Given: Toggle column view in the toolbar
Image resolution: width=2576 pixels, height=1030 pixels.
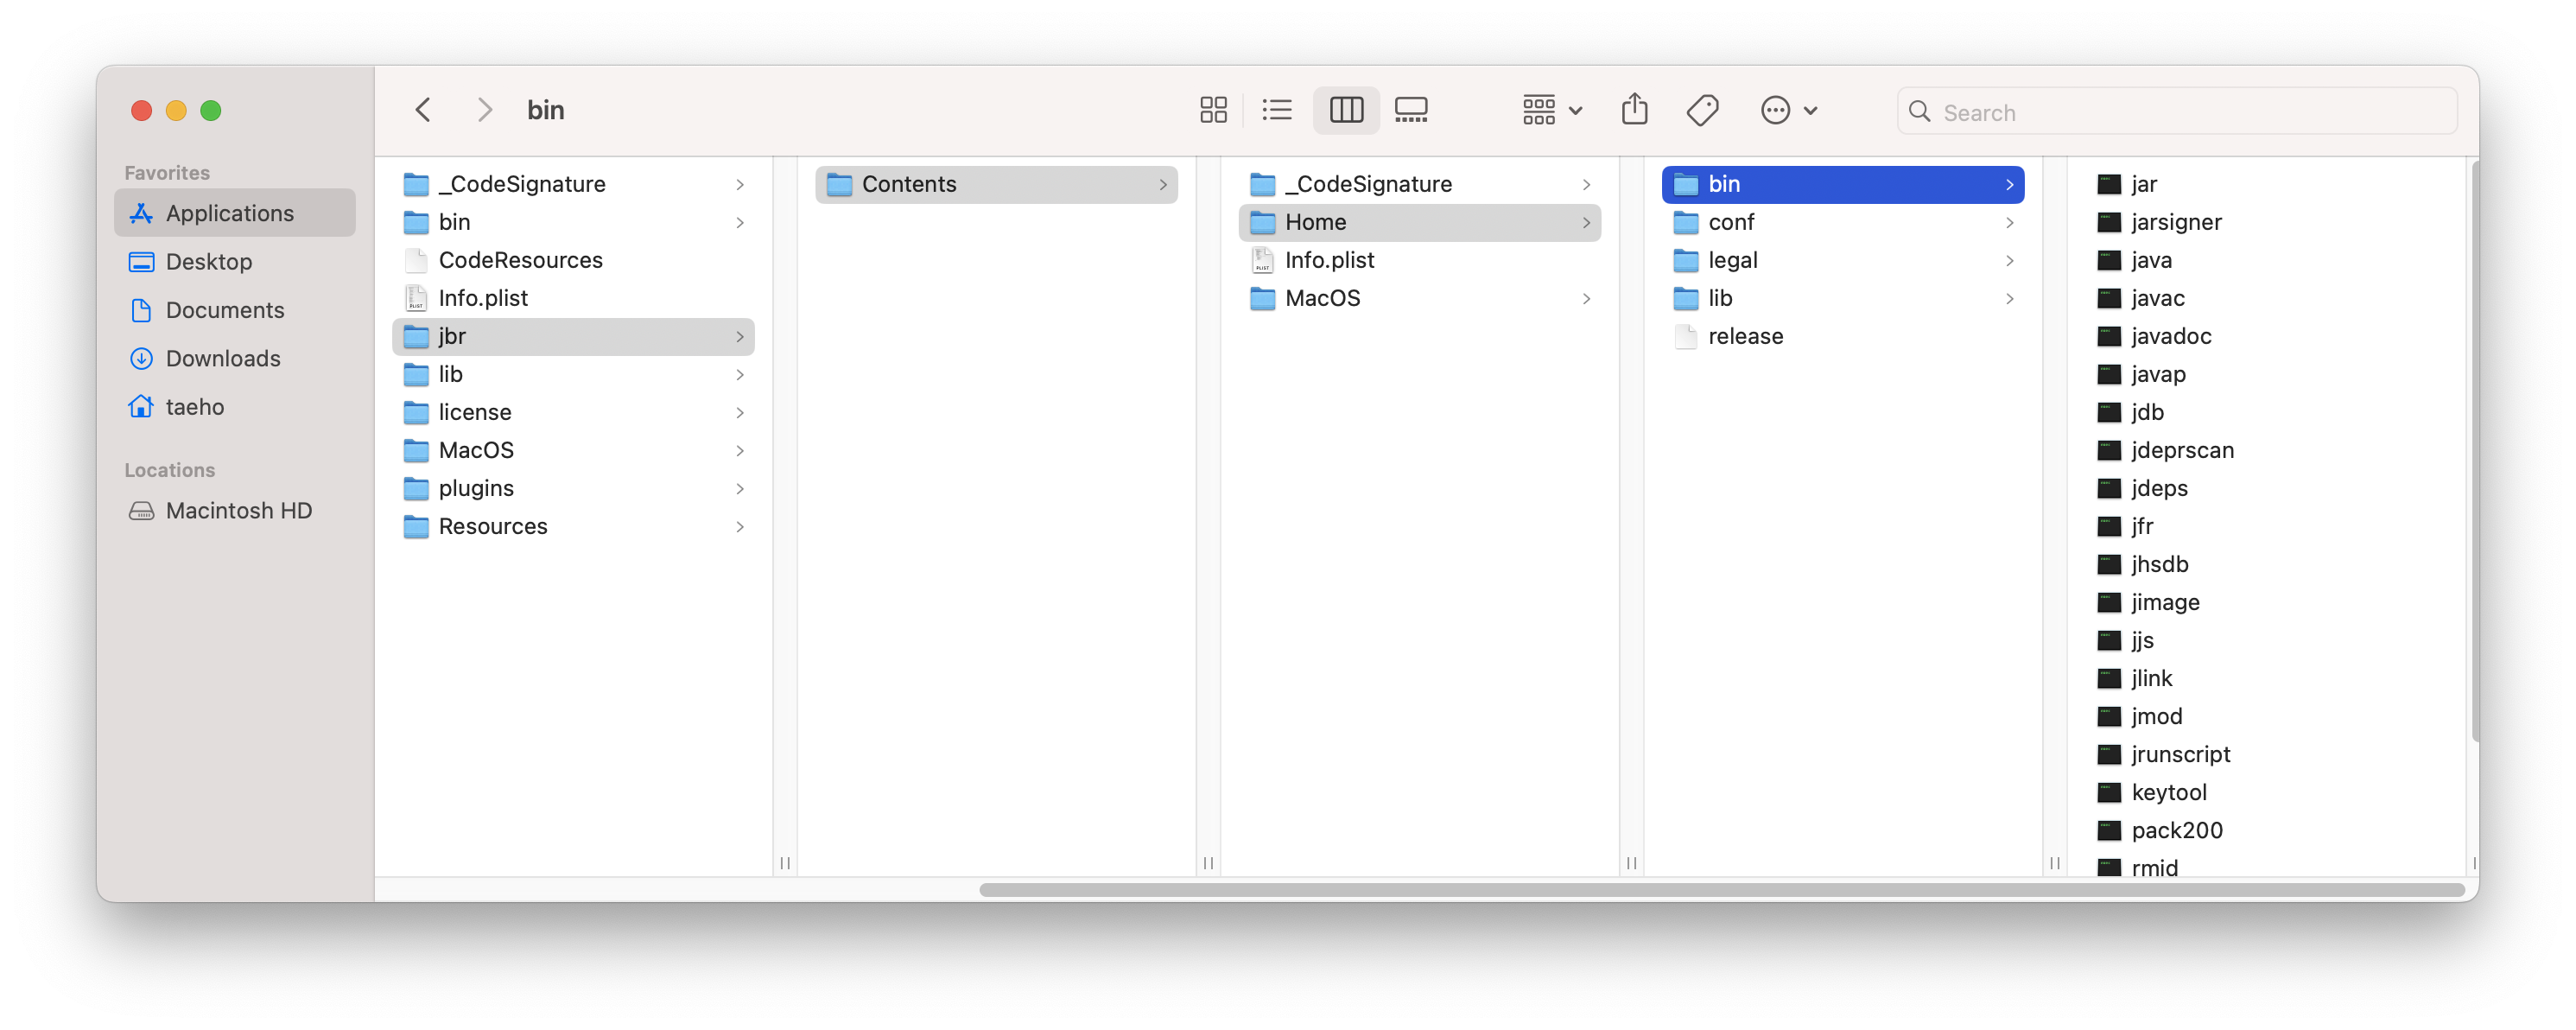Looking at the screenshot, I should point(1346,110).
